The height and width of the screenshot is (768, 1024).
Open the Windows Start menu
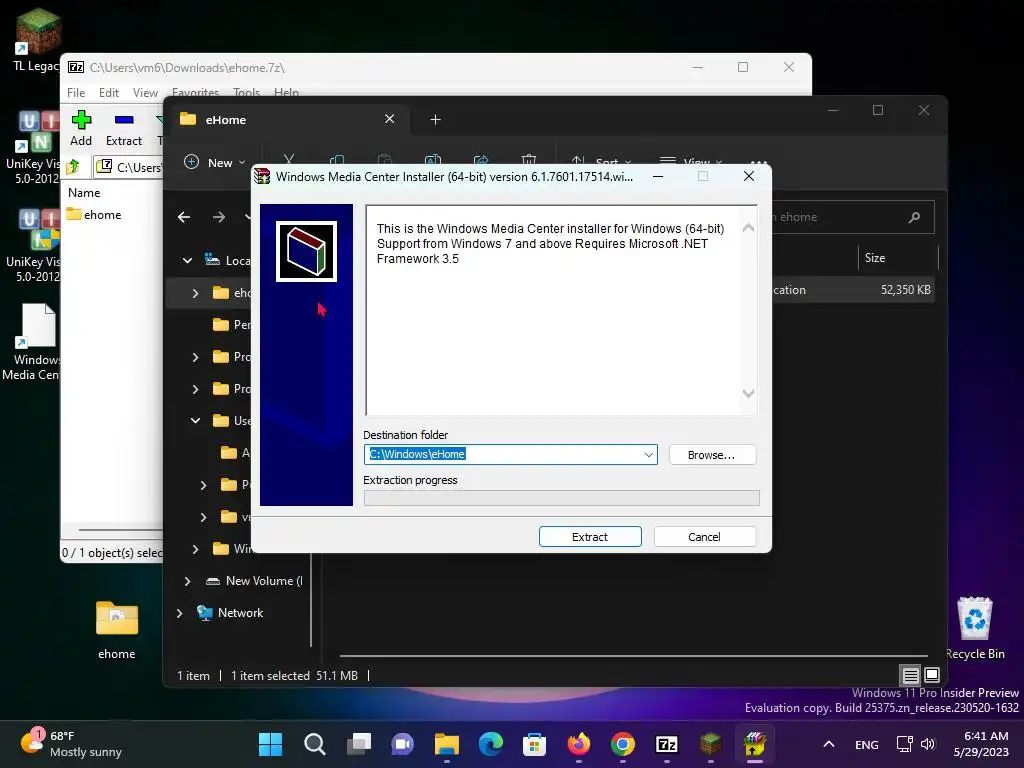(x=270, y=744)
